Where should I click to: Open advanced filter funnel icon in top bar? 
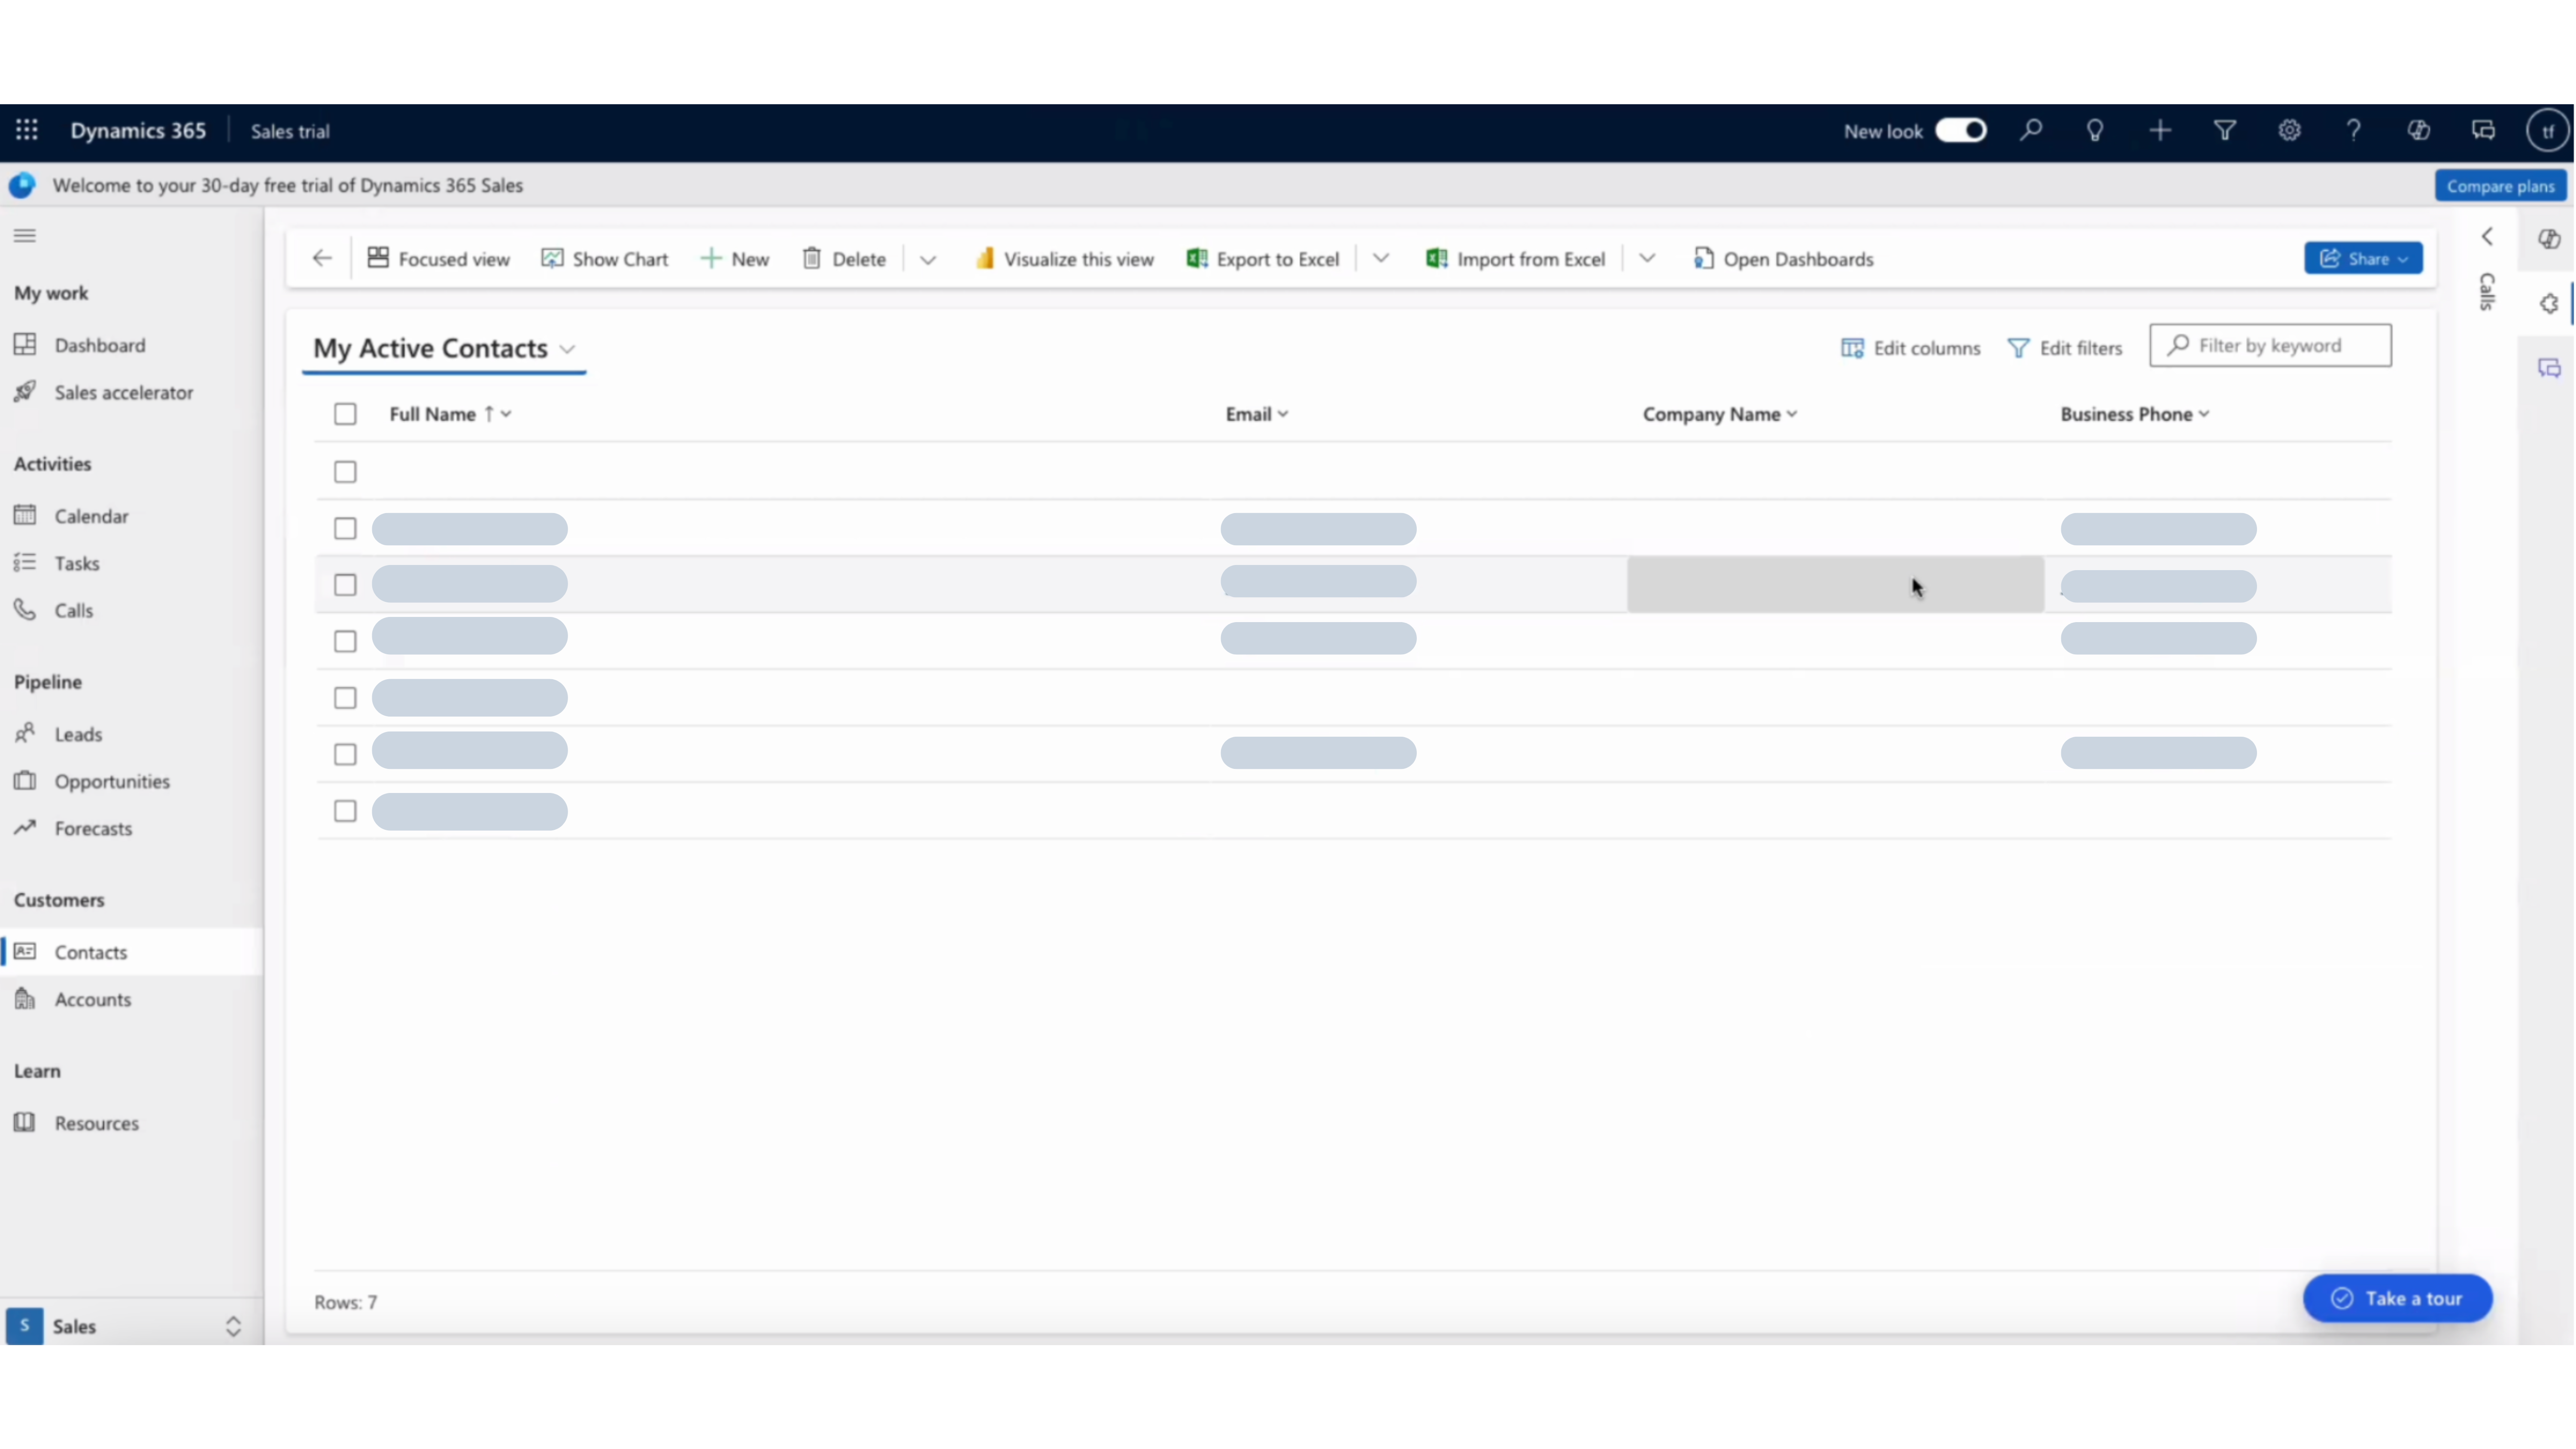pos(2225,130)
